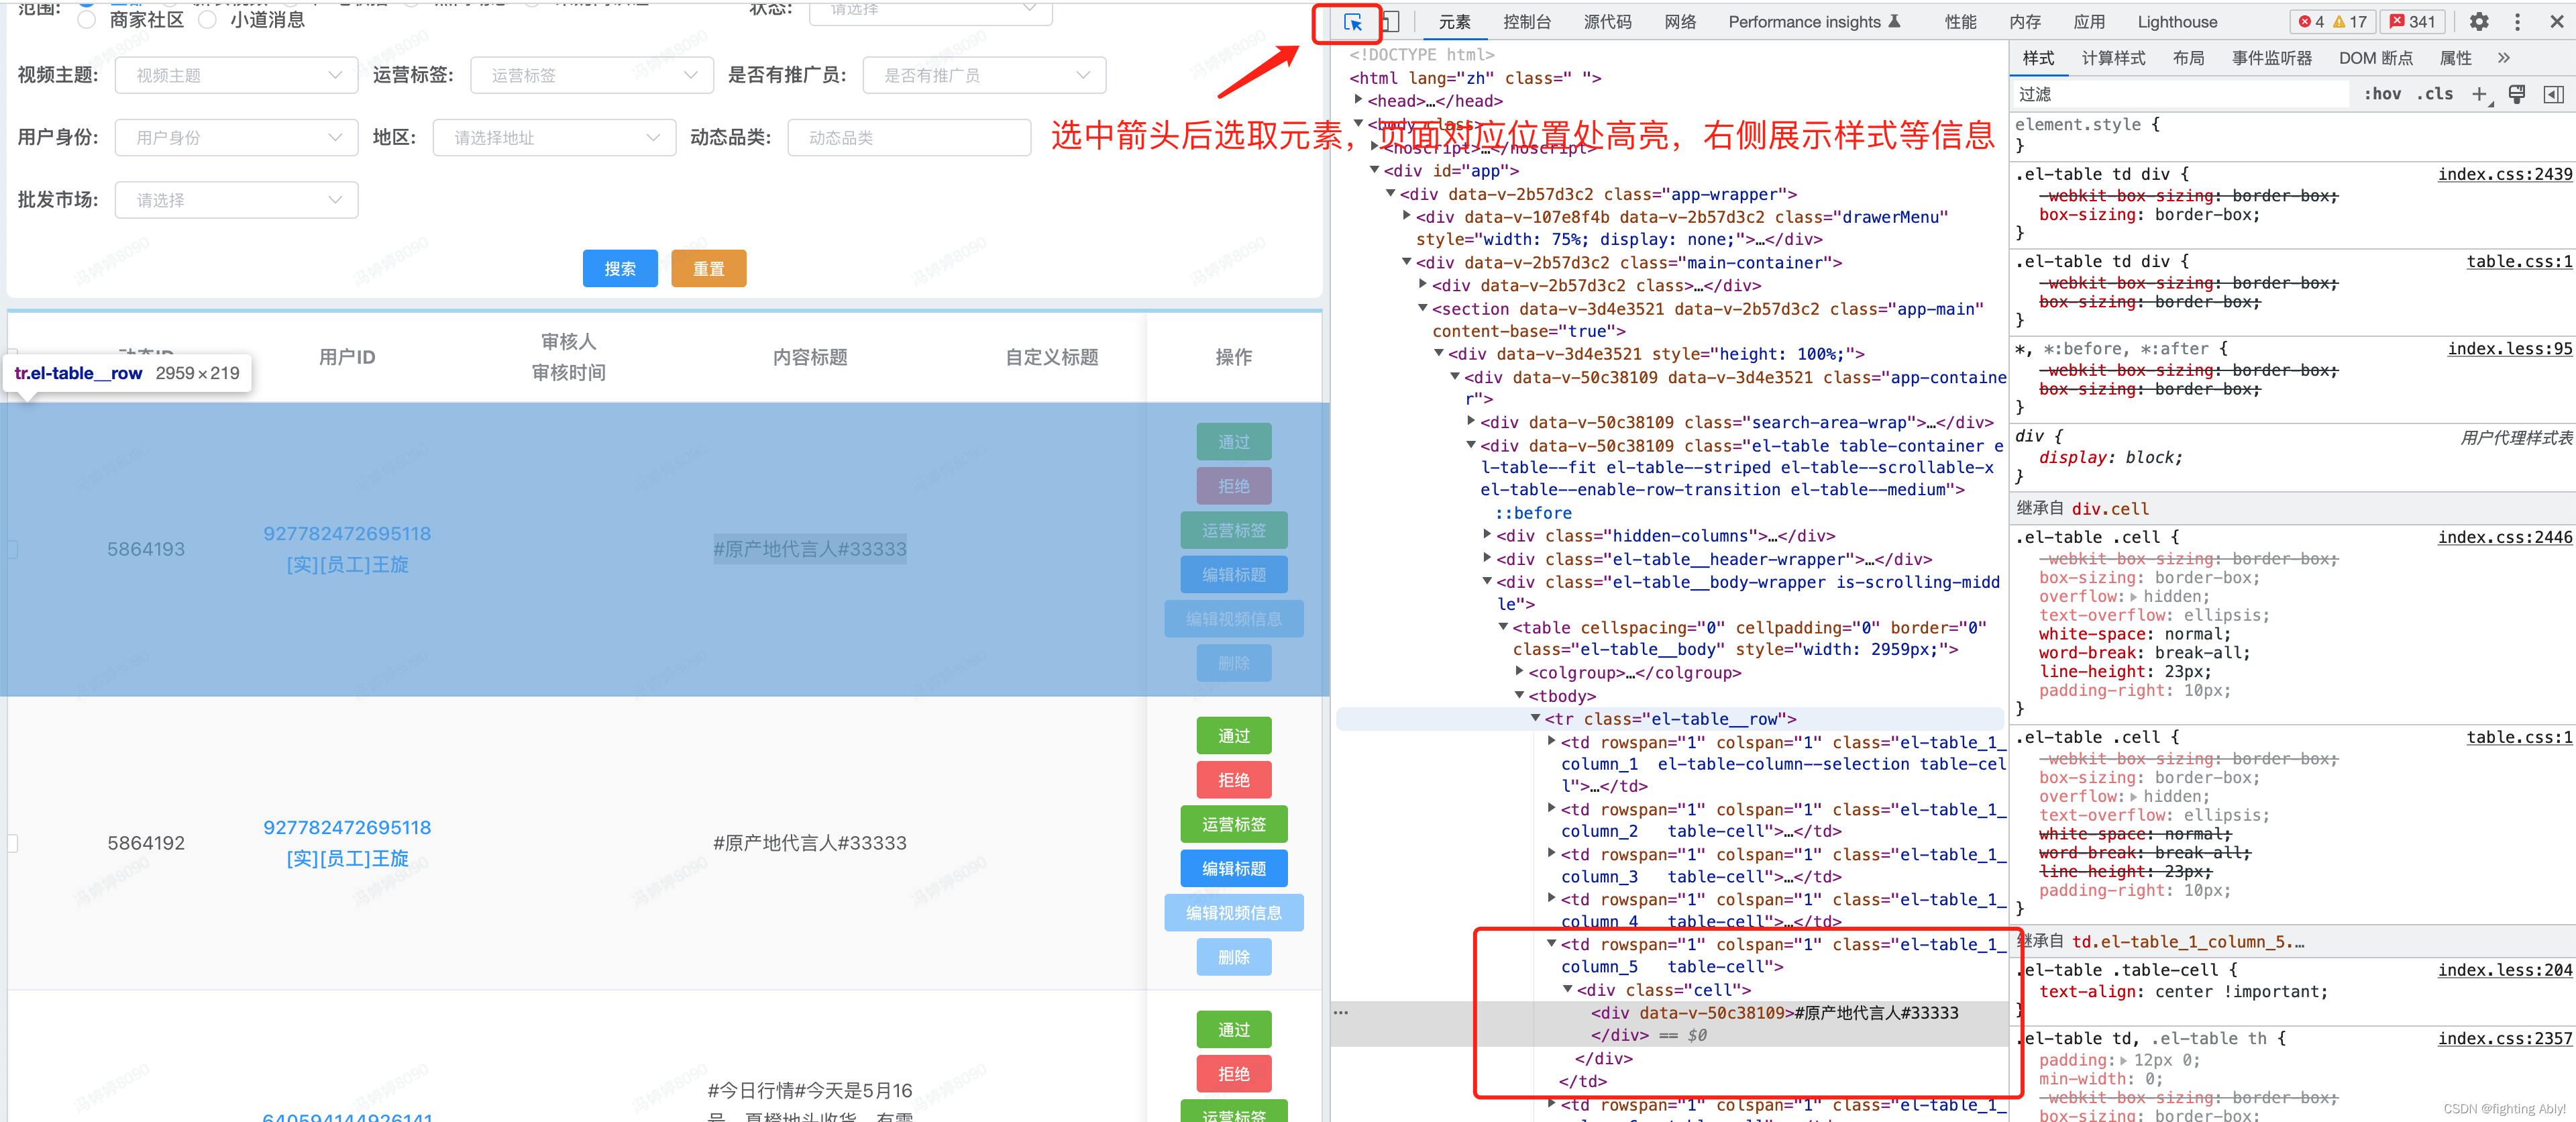Toggle the :hov element state panel

pos(2382,94)
